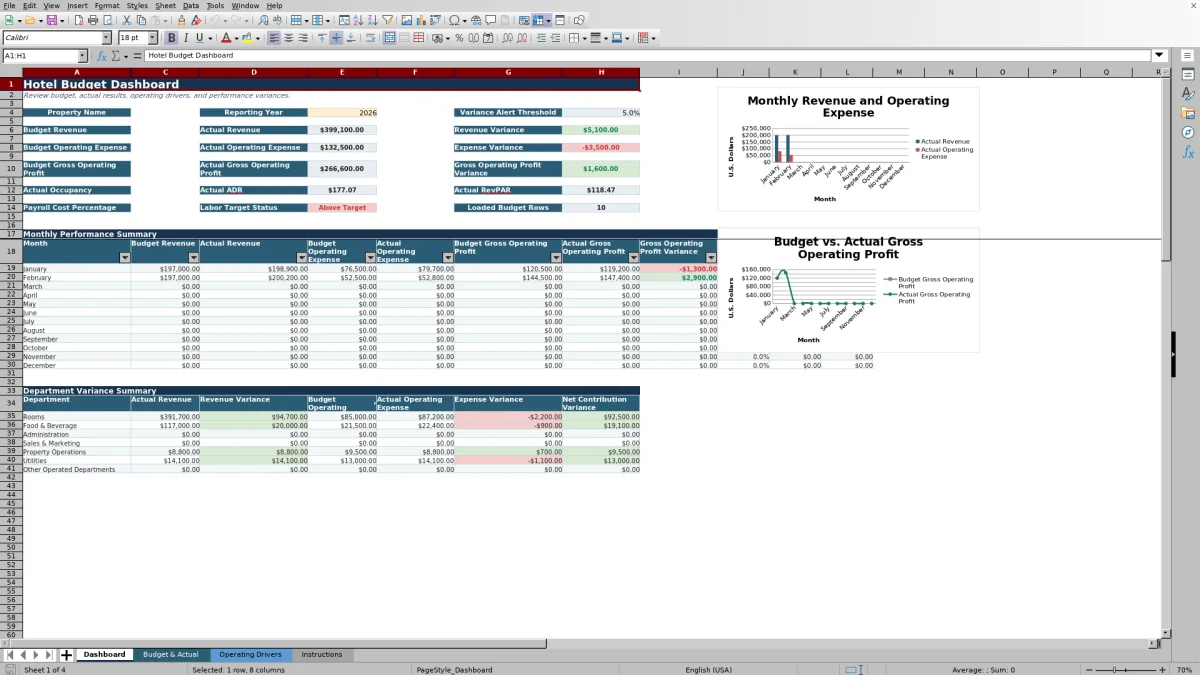1200x675 pixels.
Task: Toggle Align Right
Action: (302, 38)
